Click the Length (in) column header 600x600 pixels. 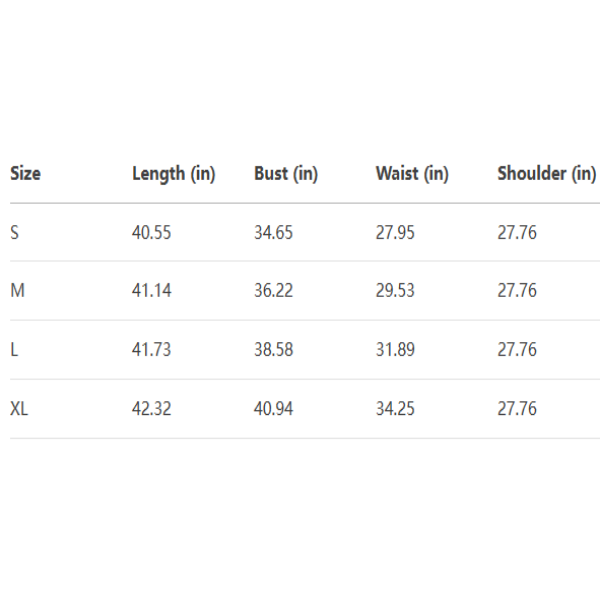[173, 174]
